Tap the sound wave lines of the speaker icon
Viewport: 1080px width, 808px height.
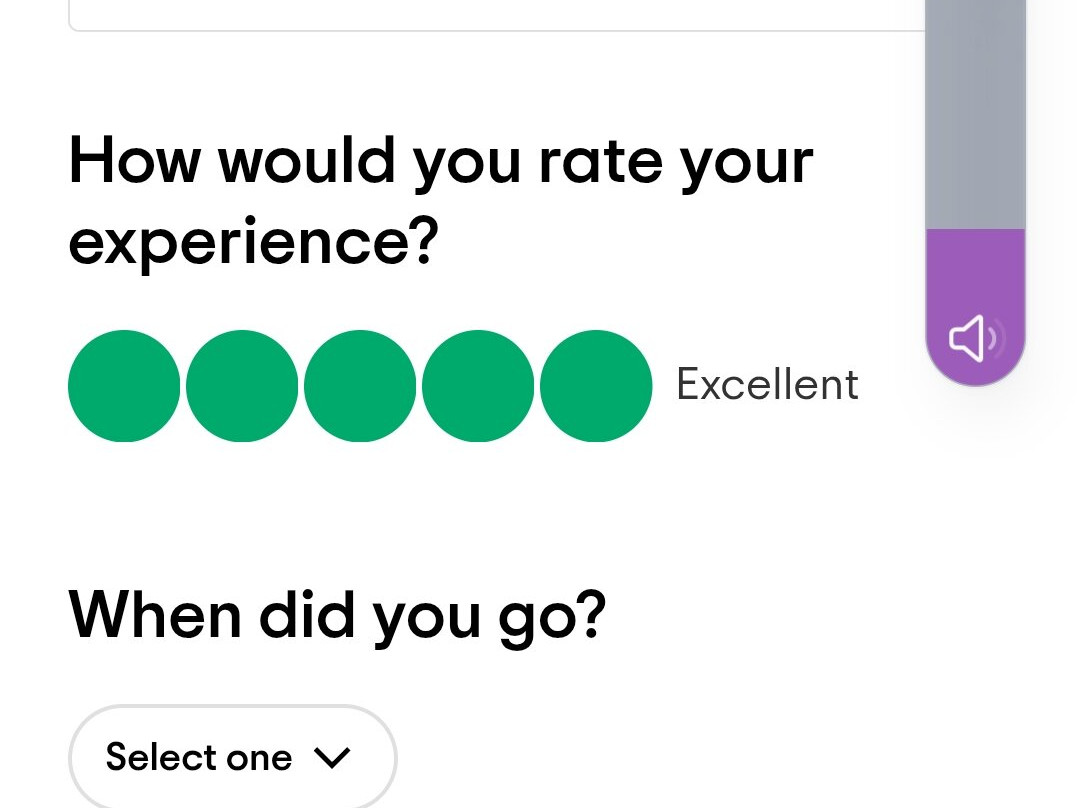[997, 338]
